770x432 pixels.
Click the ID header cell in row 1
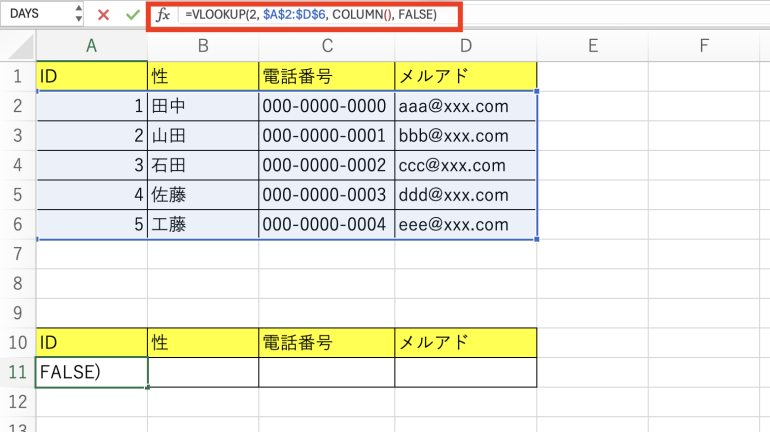[x=92, y=77]
